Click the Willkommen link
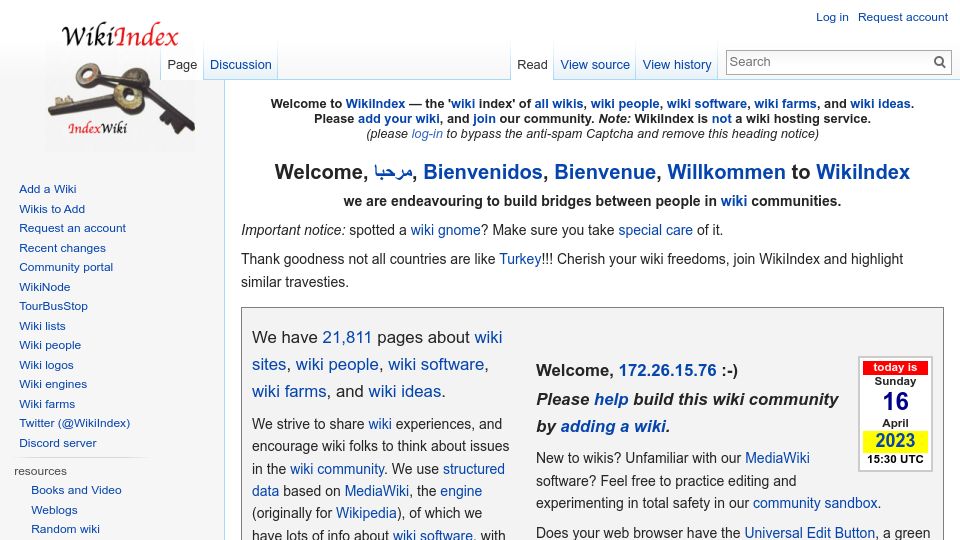The height and width of the screenshot is (540, 960). (x=726, y=172)
